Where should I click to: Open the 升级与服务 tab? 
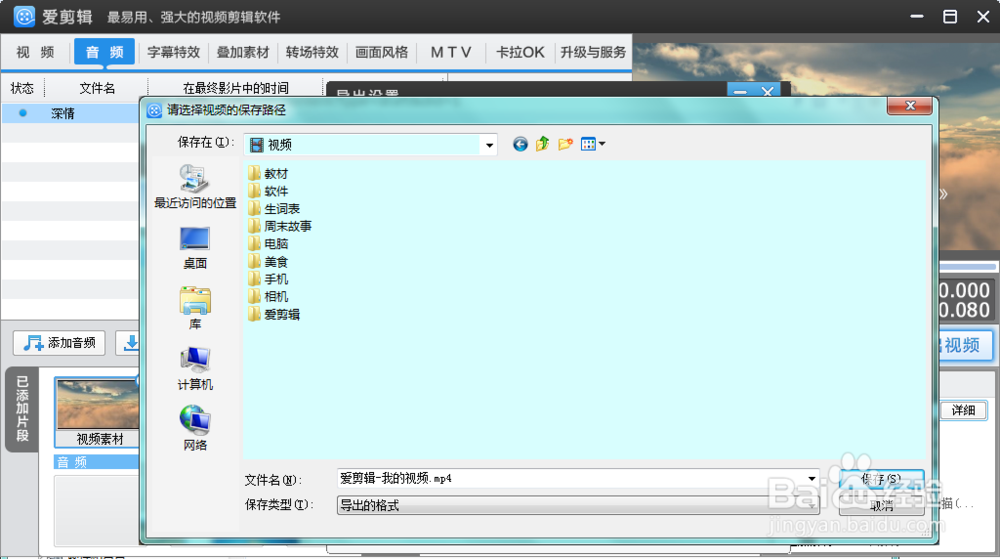[593, 52]
